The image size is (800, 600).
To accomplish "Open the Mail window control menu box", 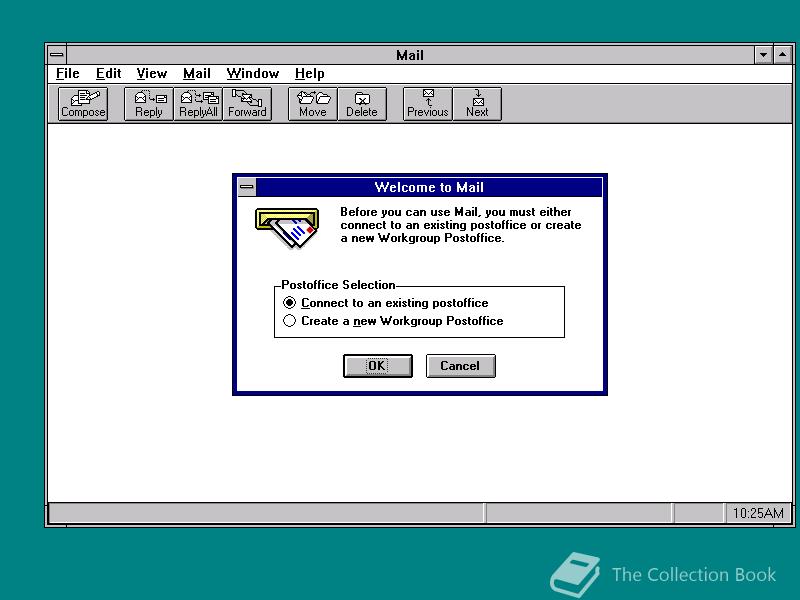I will (x=57, y=55).
